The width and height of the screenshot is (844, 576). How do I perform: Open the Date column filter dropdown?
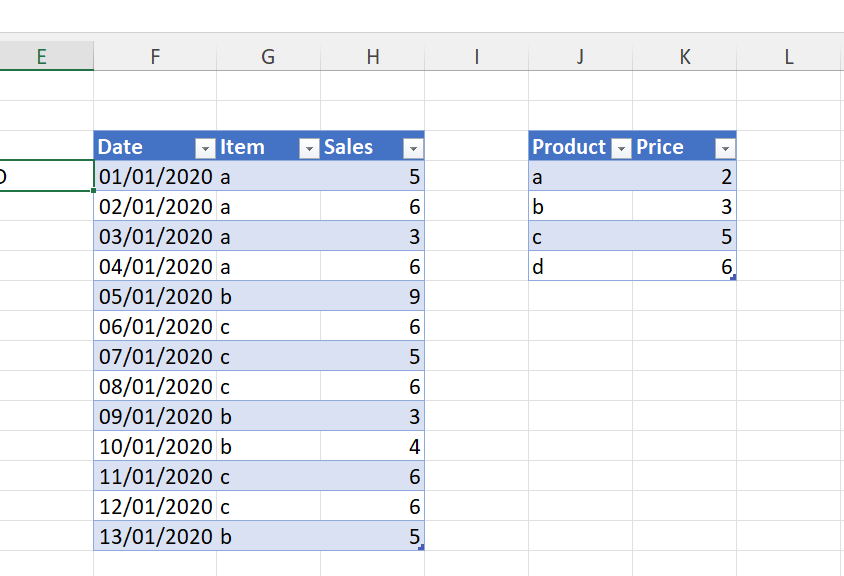pyautogui.click(x=205, y=148)
